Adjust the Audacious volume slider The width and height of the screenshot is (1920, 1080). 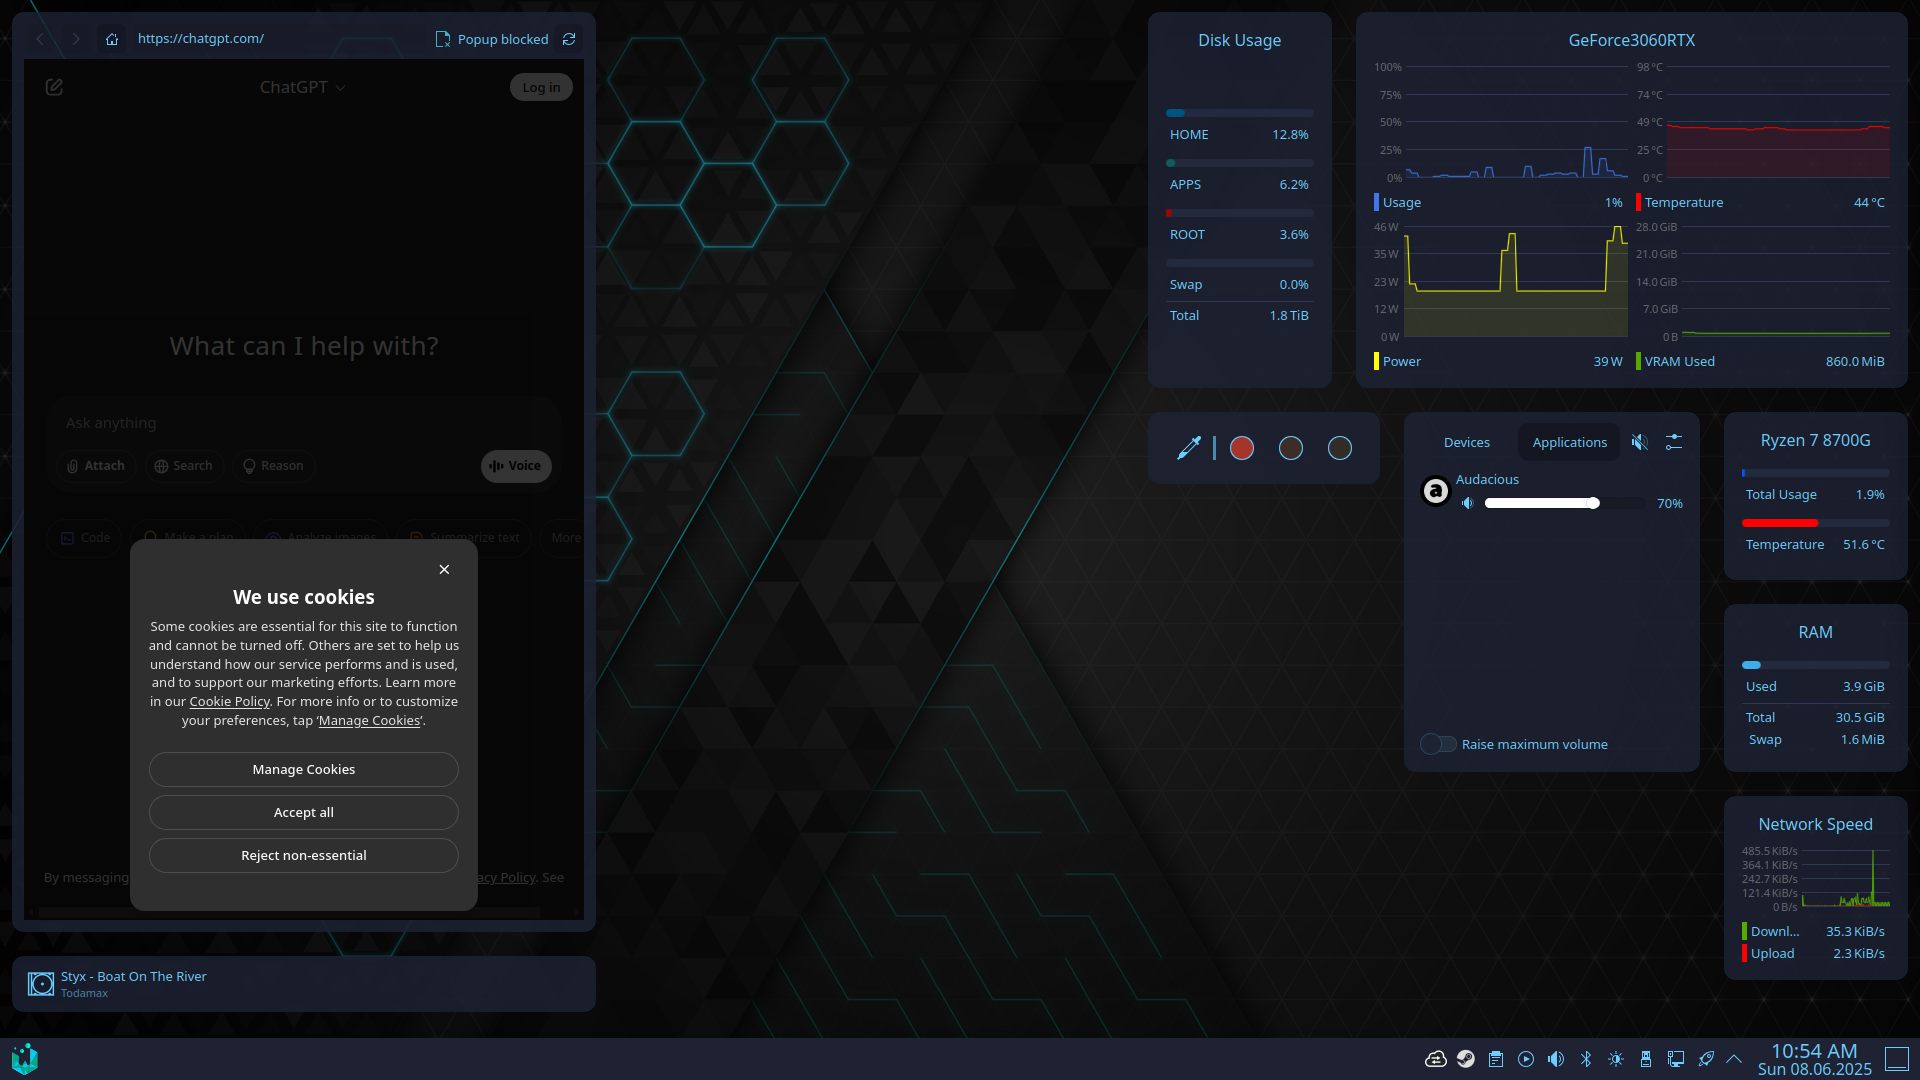(1564, 504)
